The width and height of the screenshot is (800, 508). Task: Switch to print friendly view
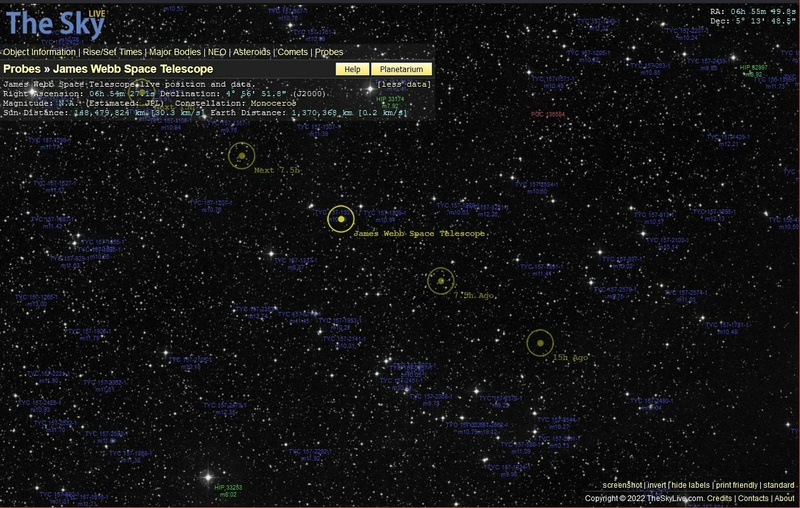click(x=736, y=485)
